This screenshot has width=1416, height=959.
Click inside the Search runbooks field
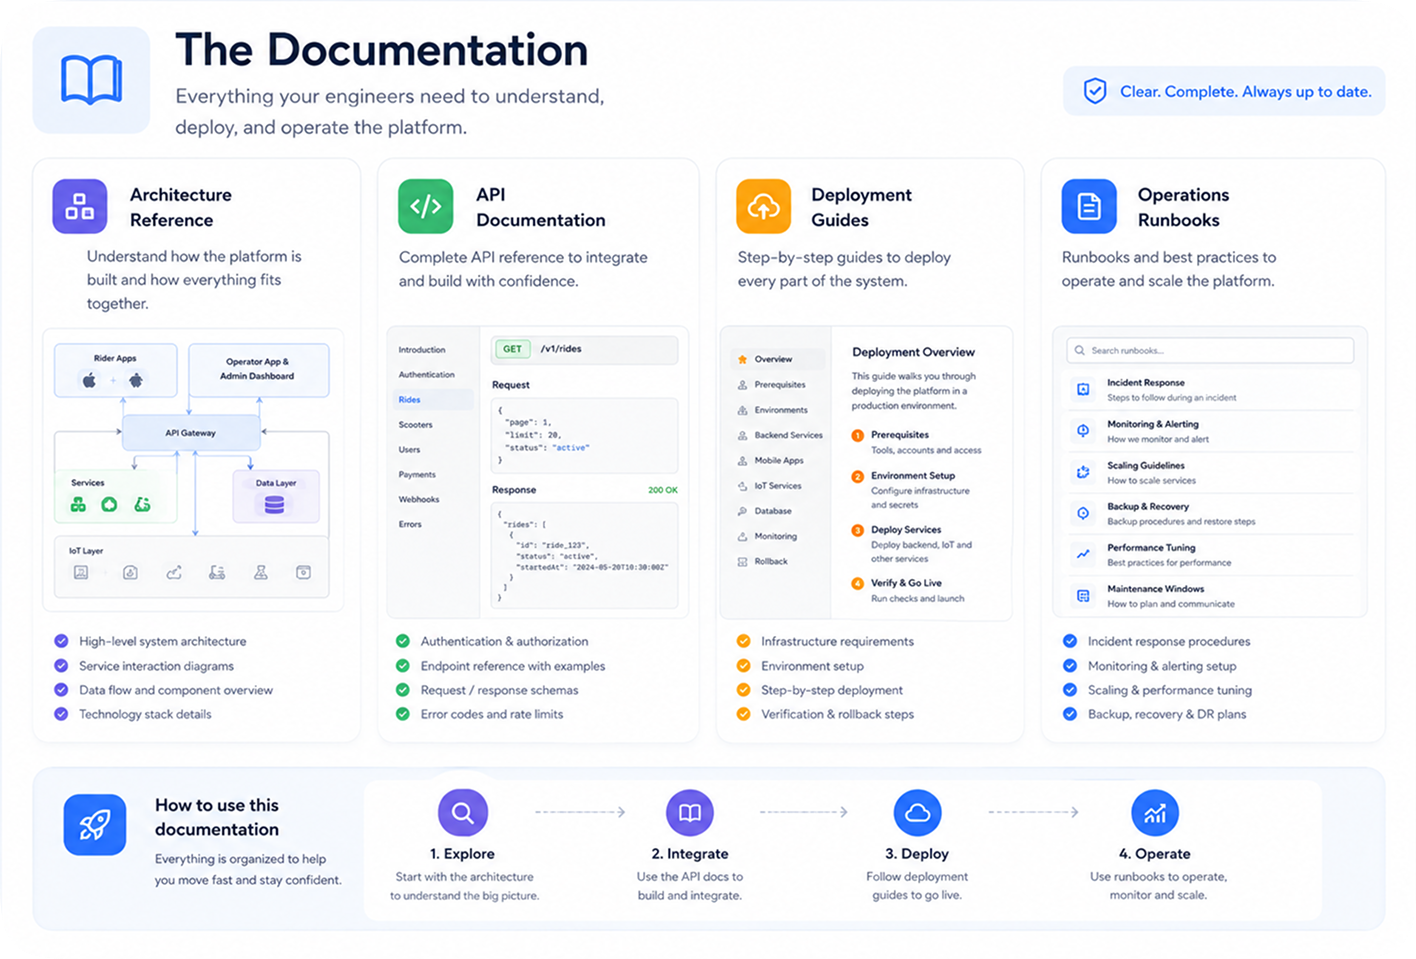pos(1210,350)
